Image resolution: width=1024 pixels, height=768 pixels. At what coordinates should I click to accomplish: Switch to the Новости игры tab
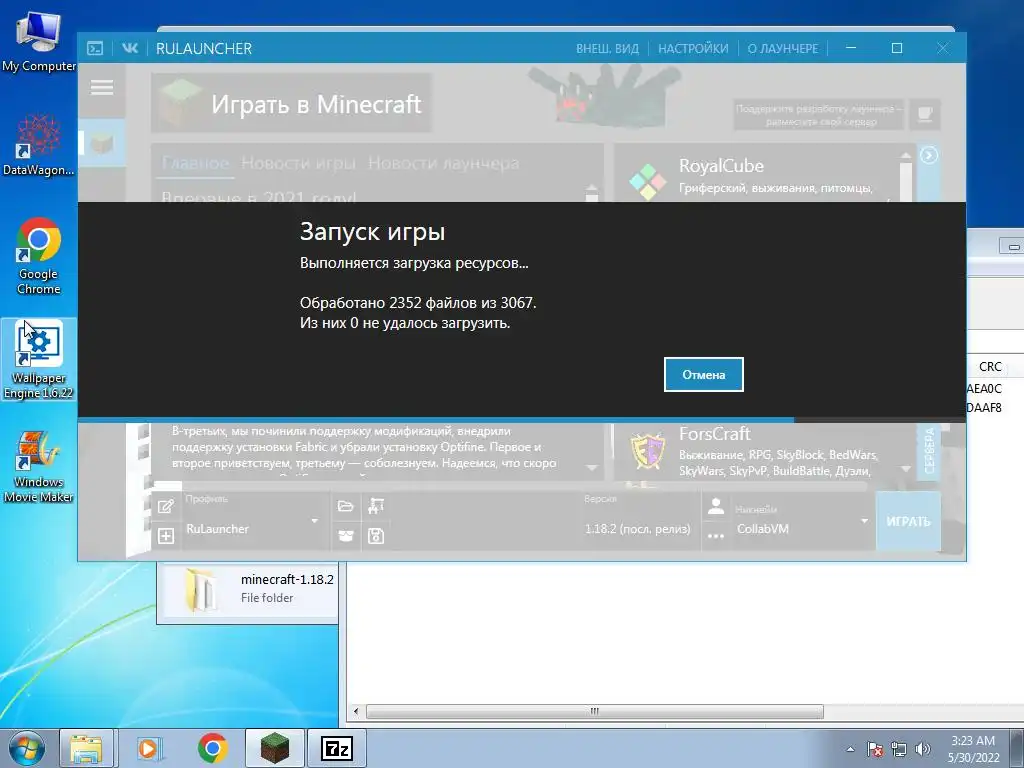298,163
